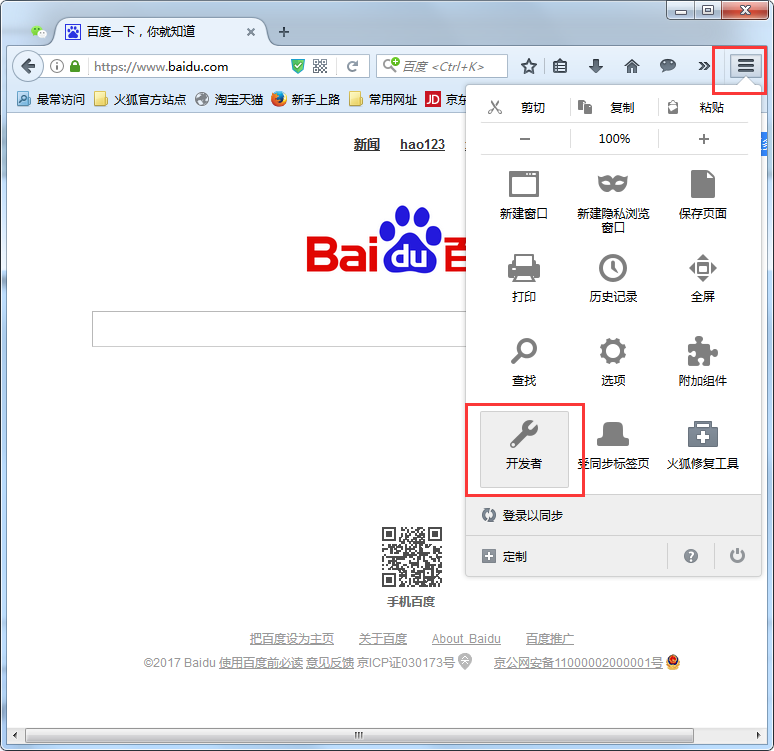Image resolution: width=774 pixels, height=751 pixels.
Task: Reload the current page
Action: (352, 66)
